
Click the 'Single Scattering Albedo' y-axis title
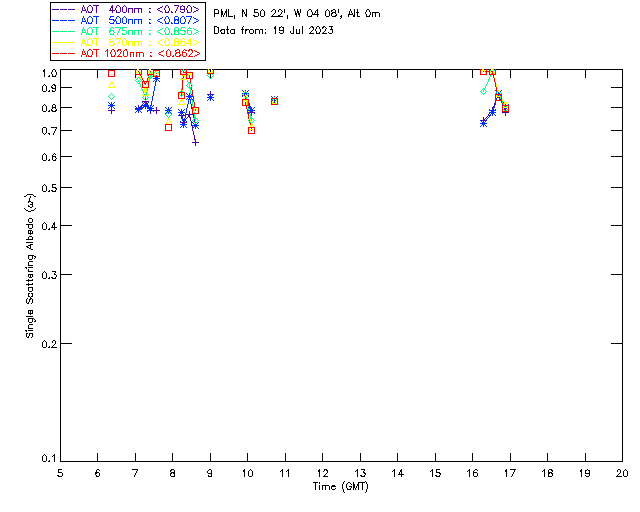(x=30, y=267)
